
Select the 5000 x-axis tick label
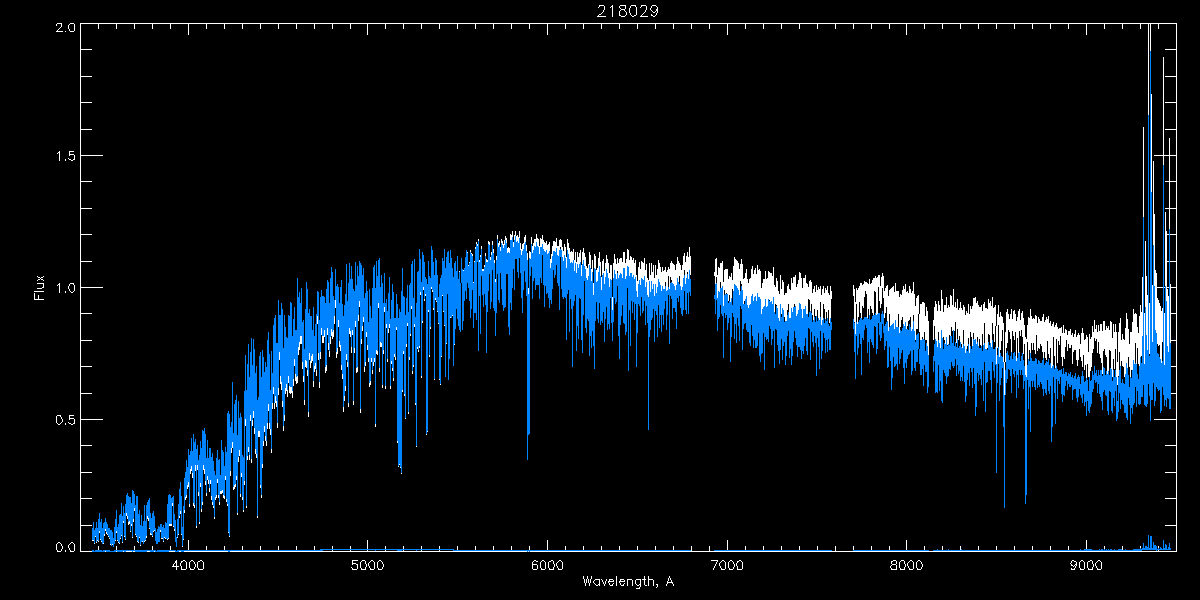pos(368,563)
